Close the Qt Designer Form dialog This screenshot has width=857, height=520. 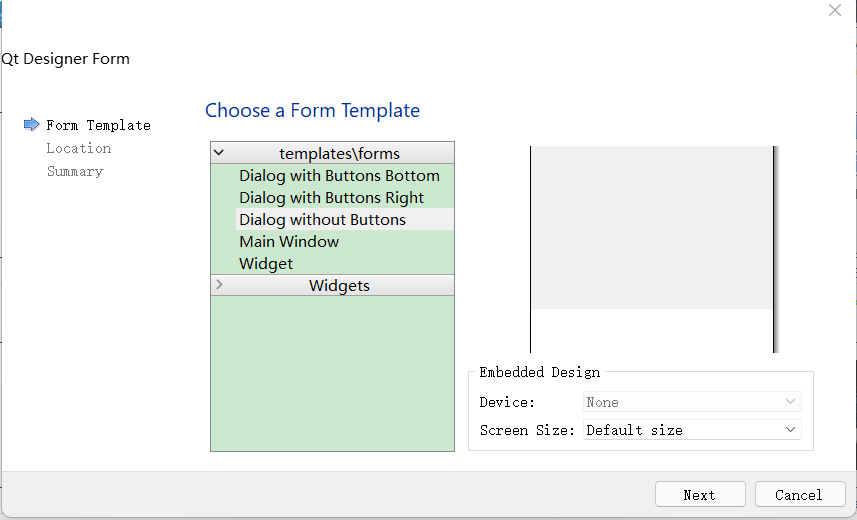point(835,10)
